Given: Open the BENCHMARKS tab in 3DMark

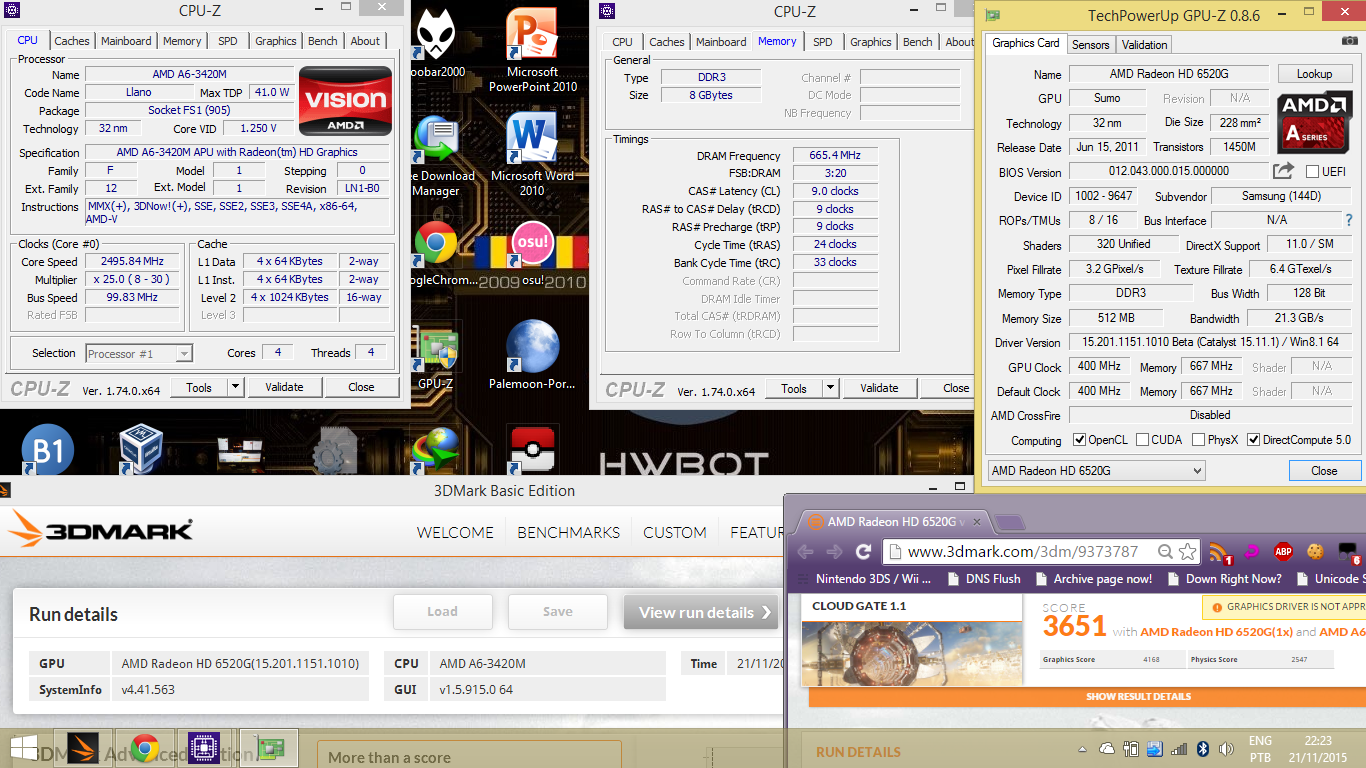Looking at the screenshot, I should [x=568, y=533].
